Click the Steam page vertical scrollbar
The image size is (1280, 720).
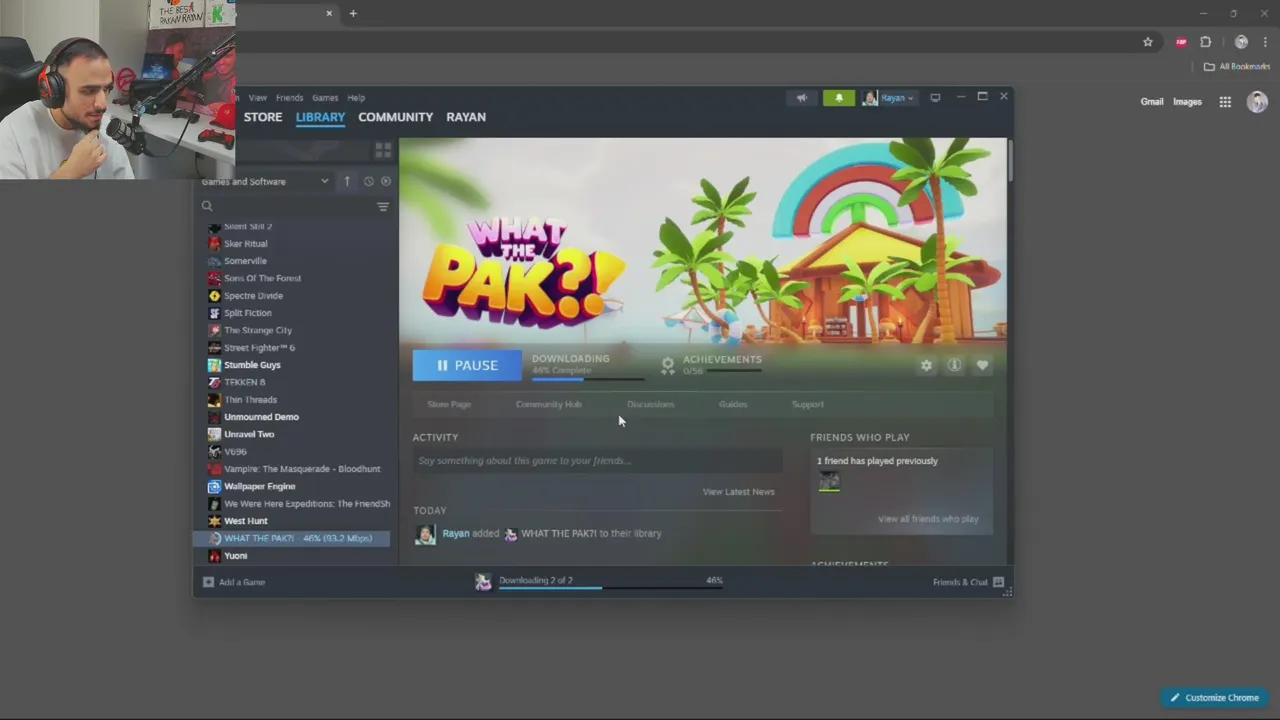(1010, 160)
